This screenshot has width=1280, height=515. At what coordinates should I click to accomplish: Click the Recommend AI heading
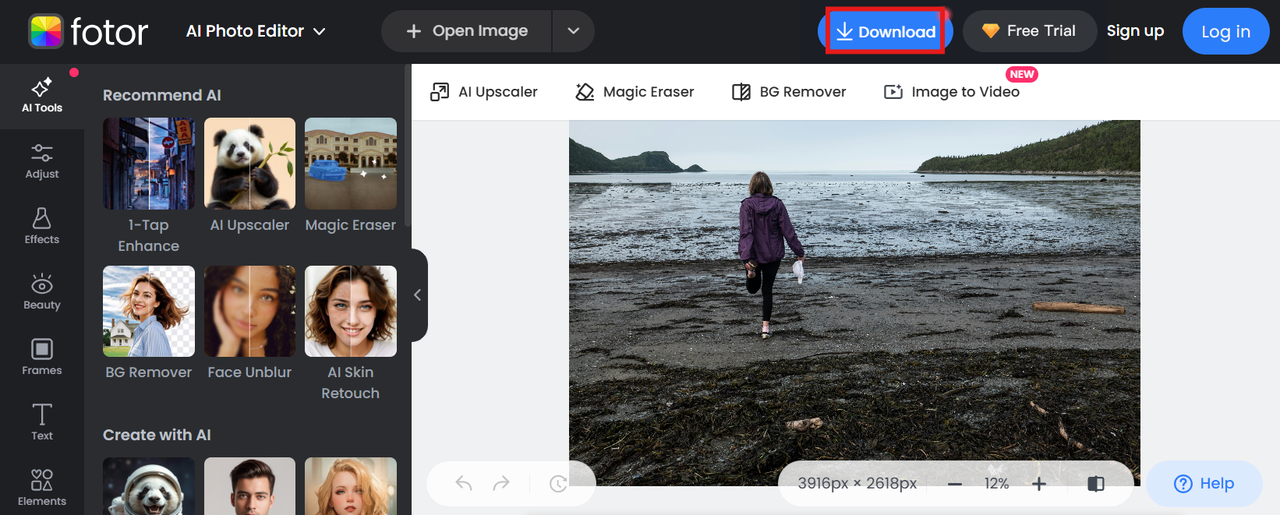point(162,95)
